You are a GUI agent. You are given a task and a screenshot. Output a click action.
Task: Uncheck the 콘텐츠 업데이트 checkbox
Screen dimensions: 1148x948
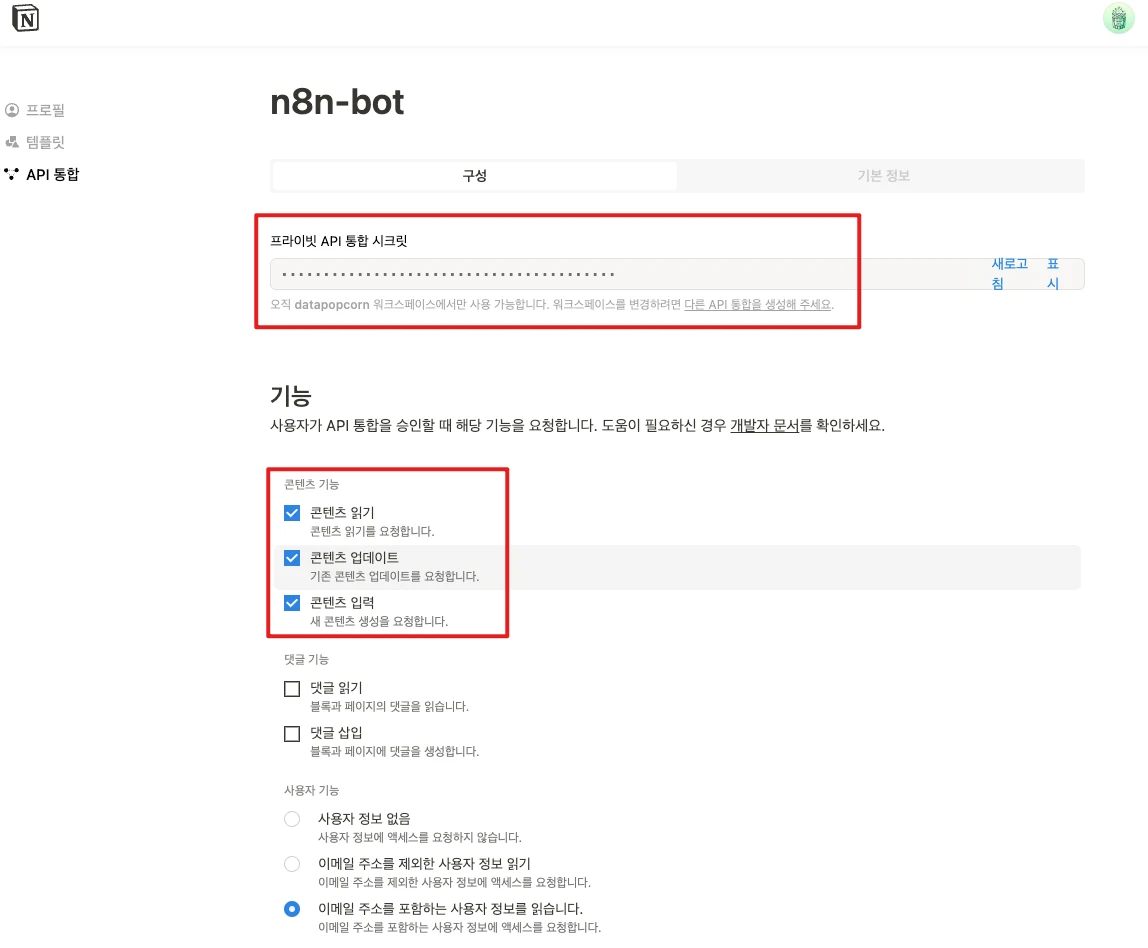pos(292,558)
